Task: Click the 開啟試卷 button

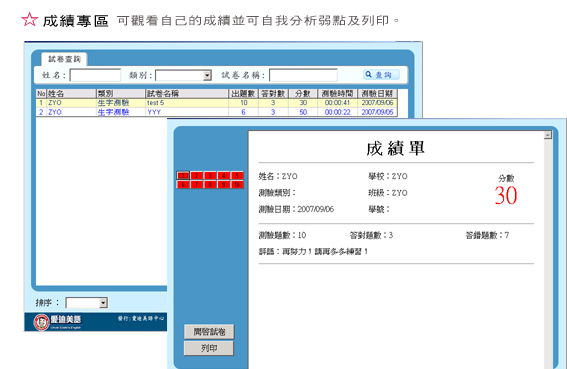Action: (x=209, y=331)
